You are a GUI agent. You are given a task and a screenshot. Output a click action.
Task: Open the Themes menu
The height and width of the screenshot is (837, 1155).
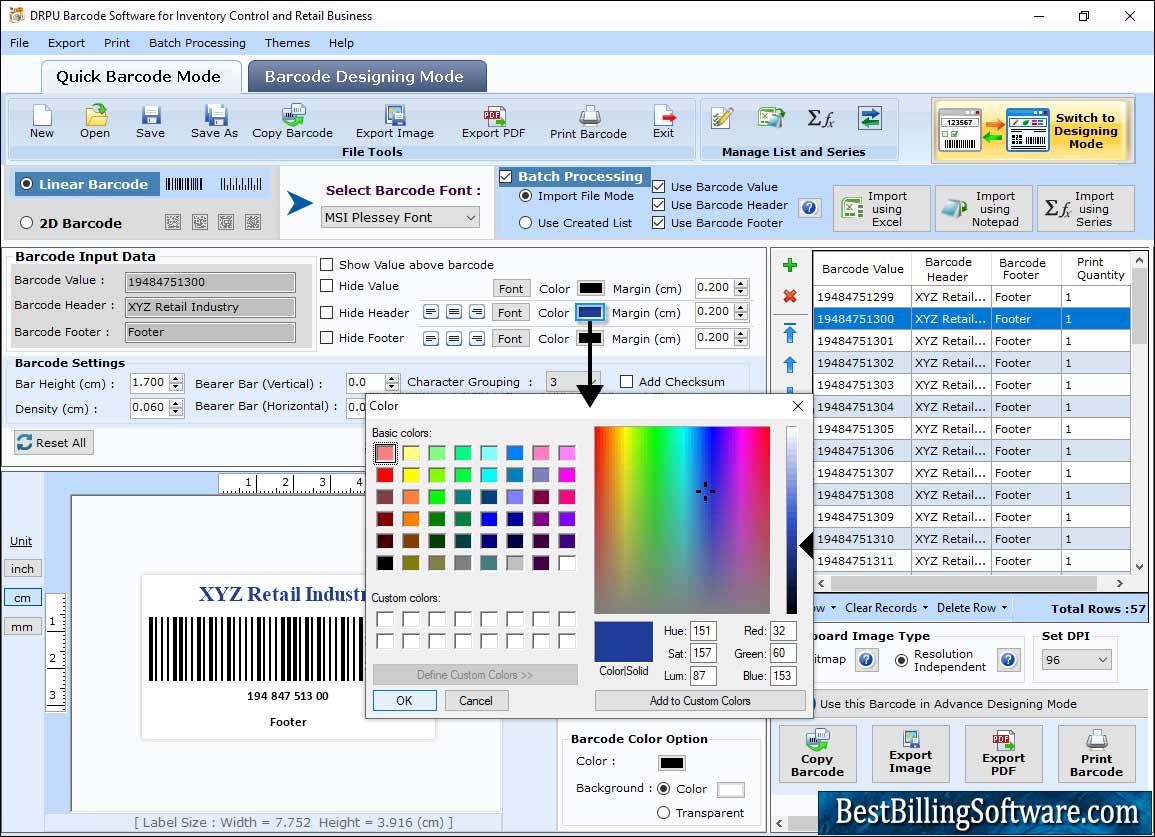pos(287,43)
